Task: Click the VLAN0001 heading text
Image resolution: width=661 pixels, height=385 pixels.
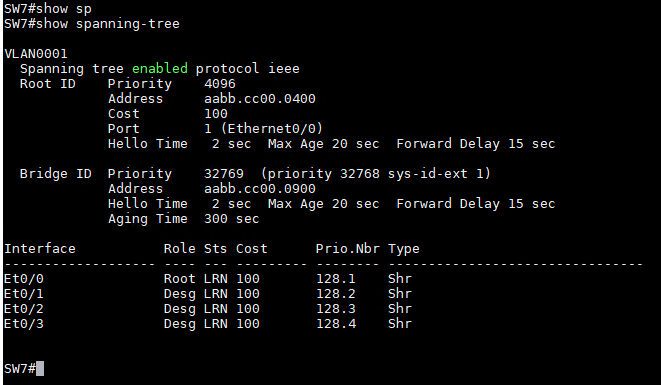Action: 36,54
